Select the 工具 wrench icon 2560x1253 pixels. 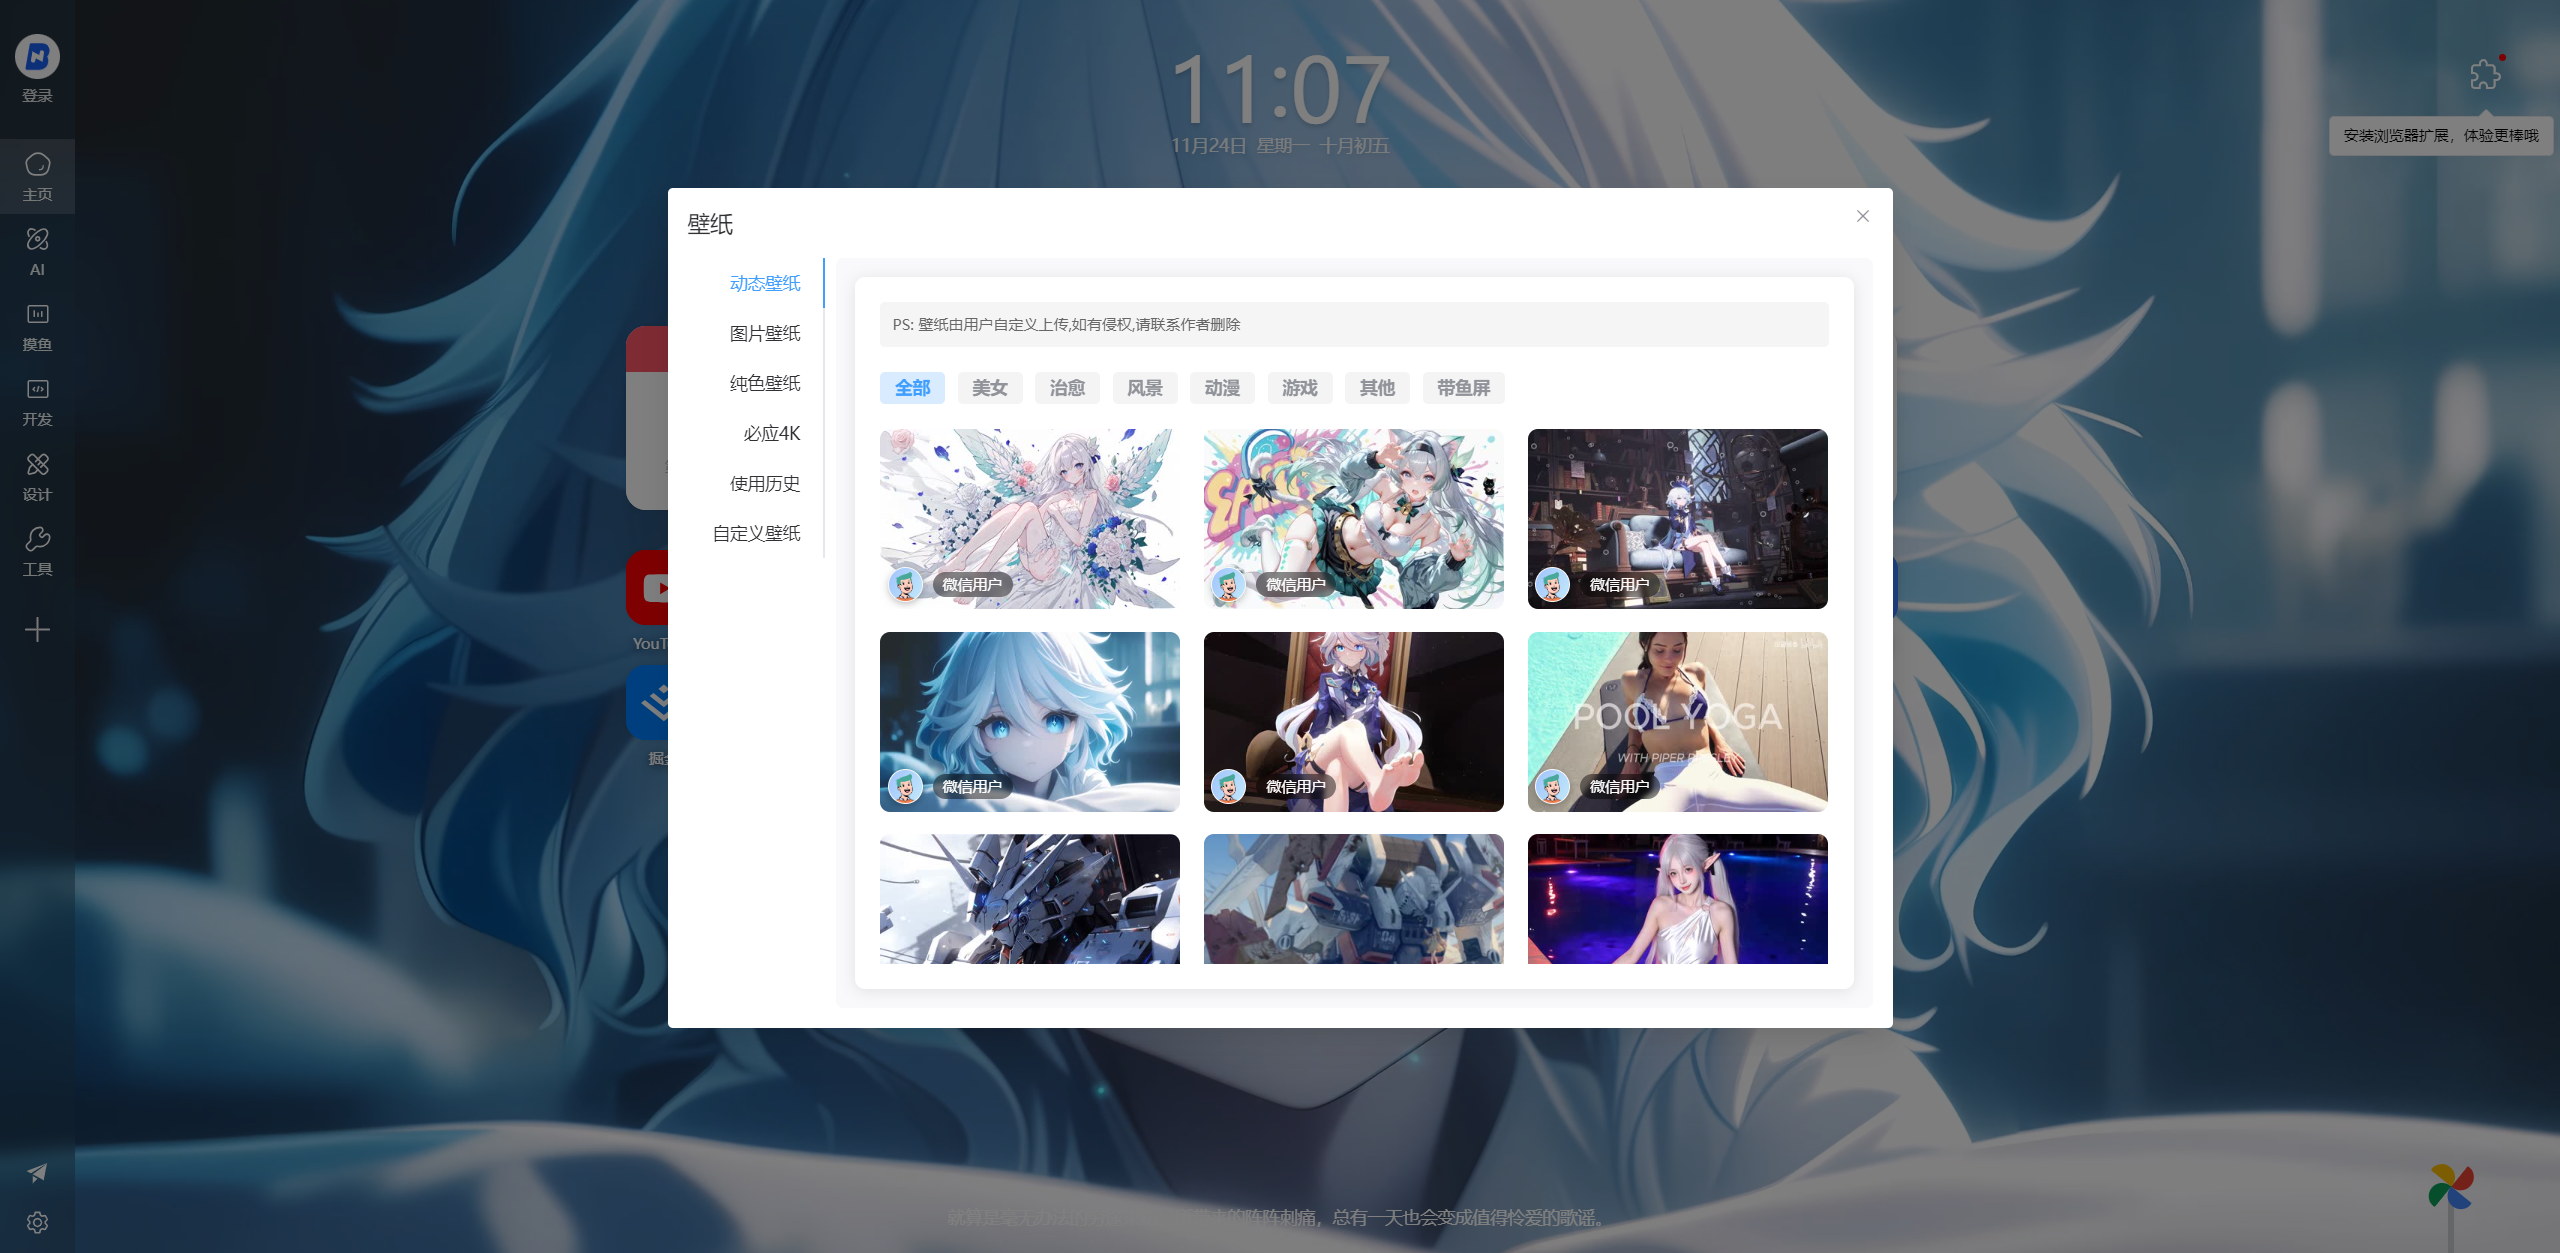coord(37,551)
